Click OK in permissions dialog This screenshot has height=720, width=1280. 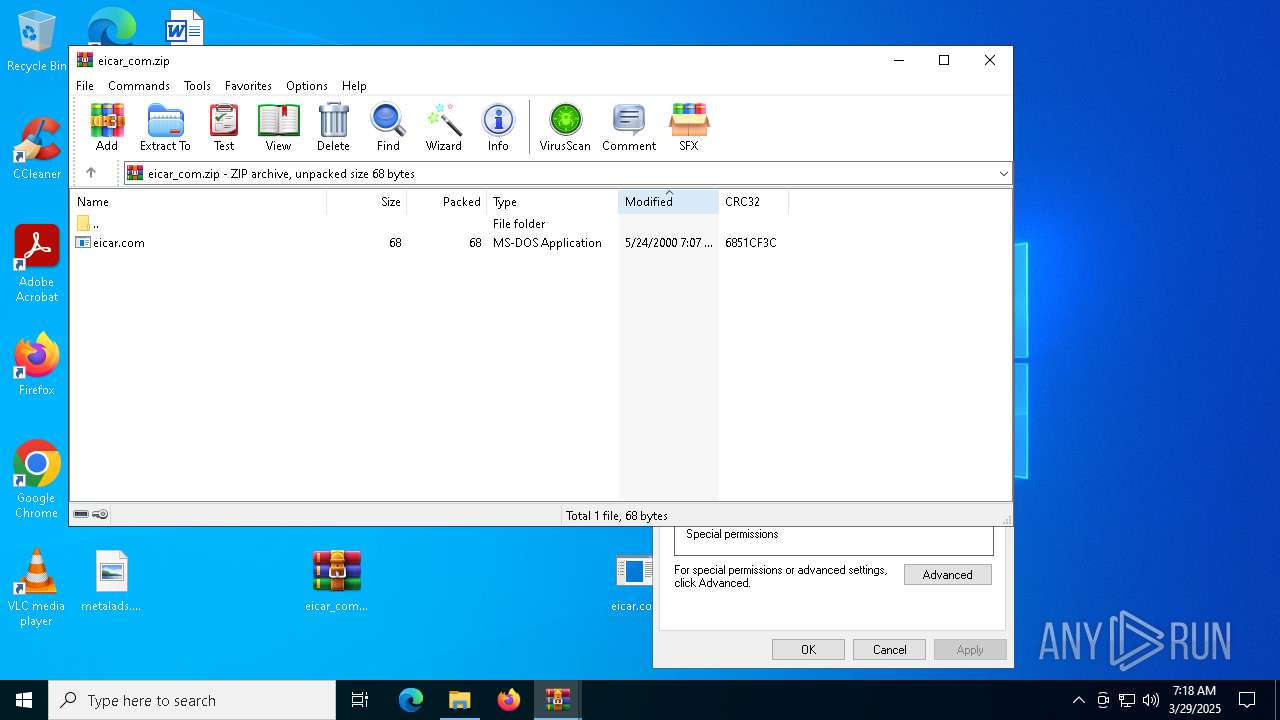click(808, 650)
